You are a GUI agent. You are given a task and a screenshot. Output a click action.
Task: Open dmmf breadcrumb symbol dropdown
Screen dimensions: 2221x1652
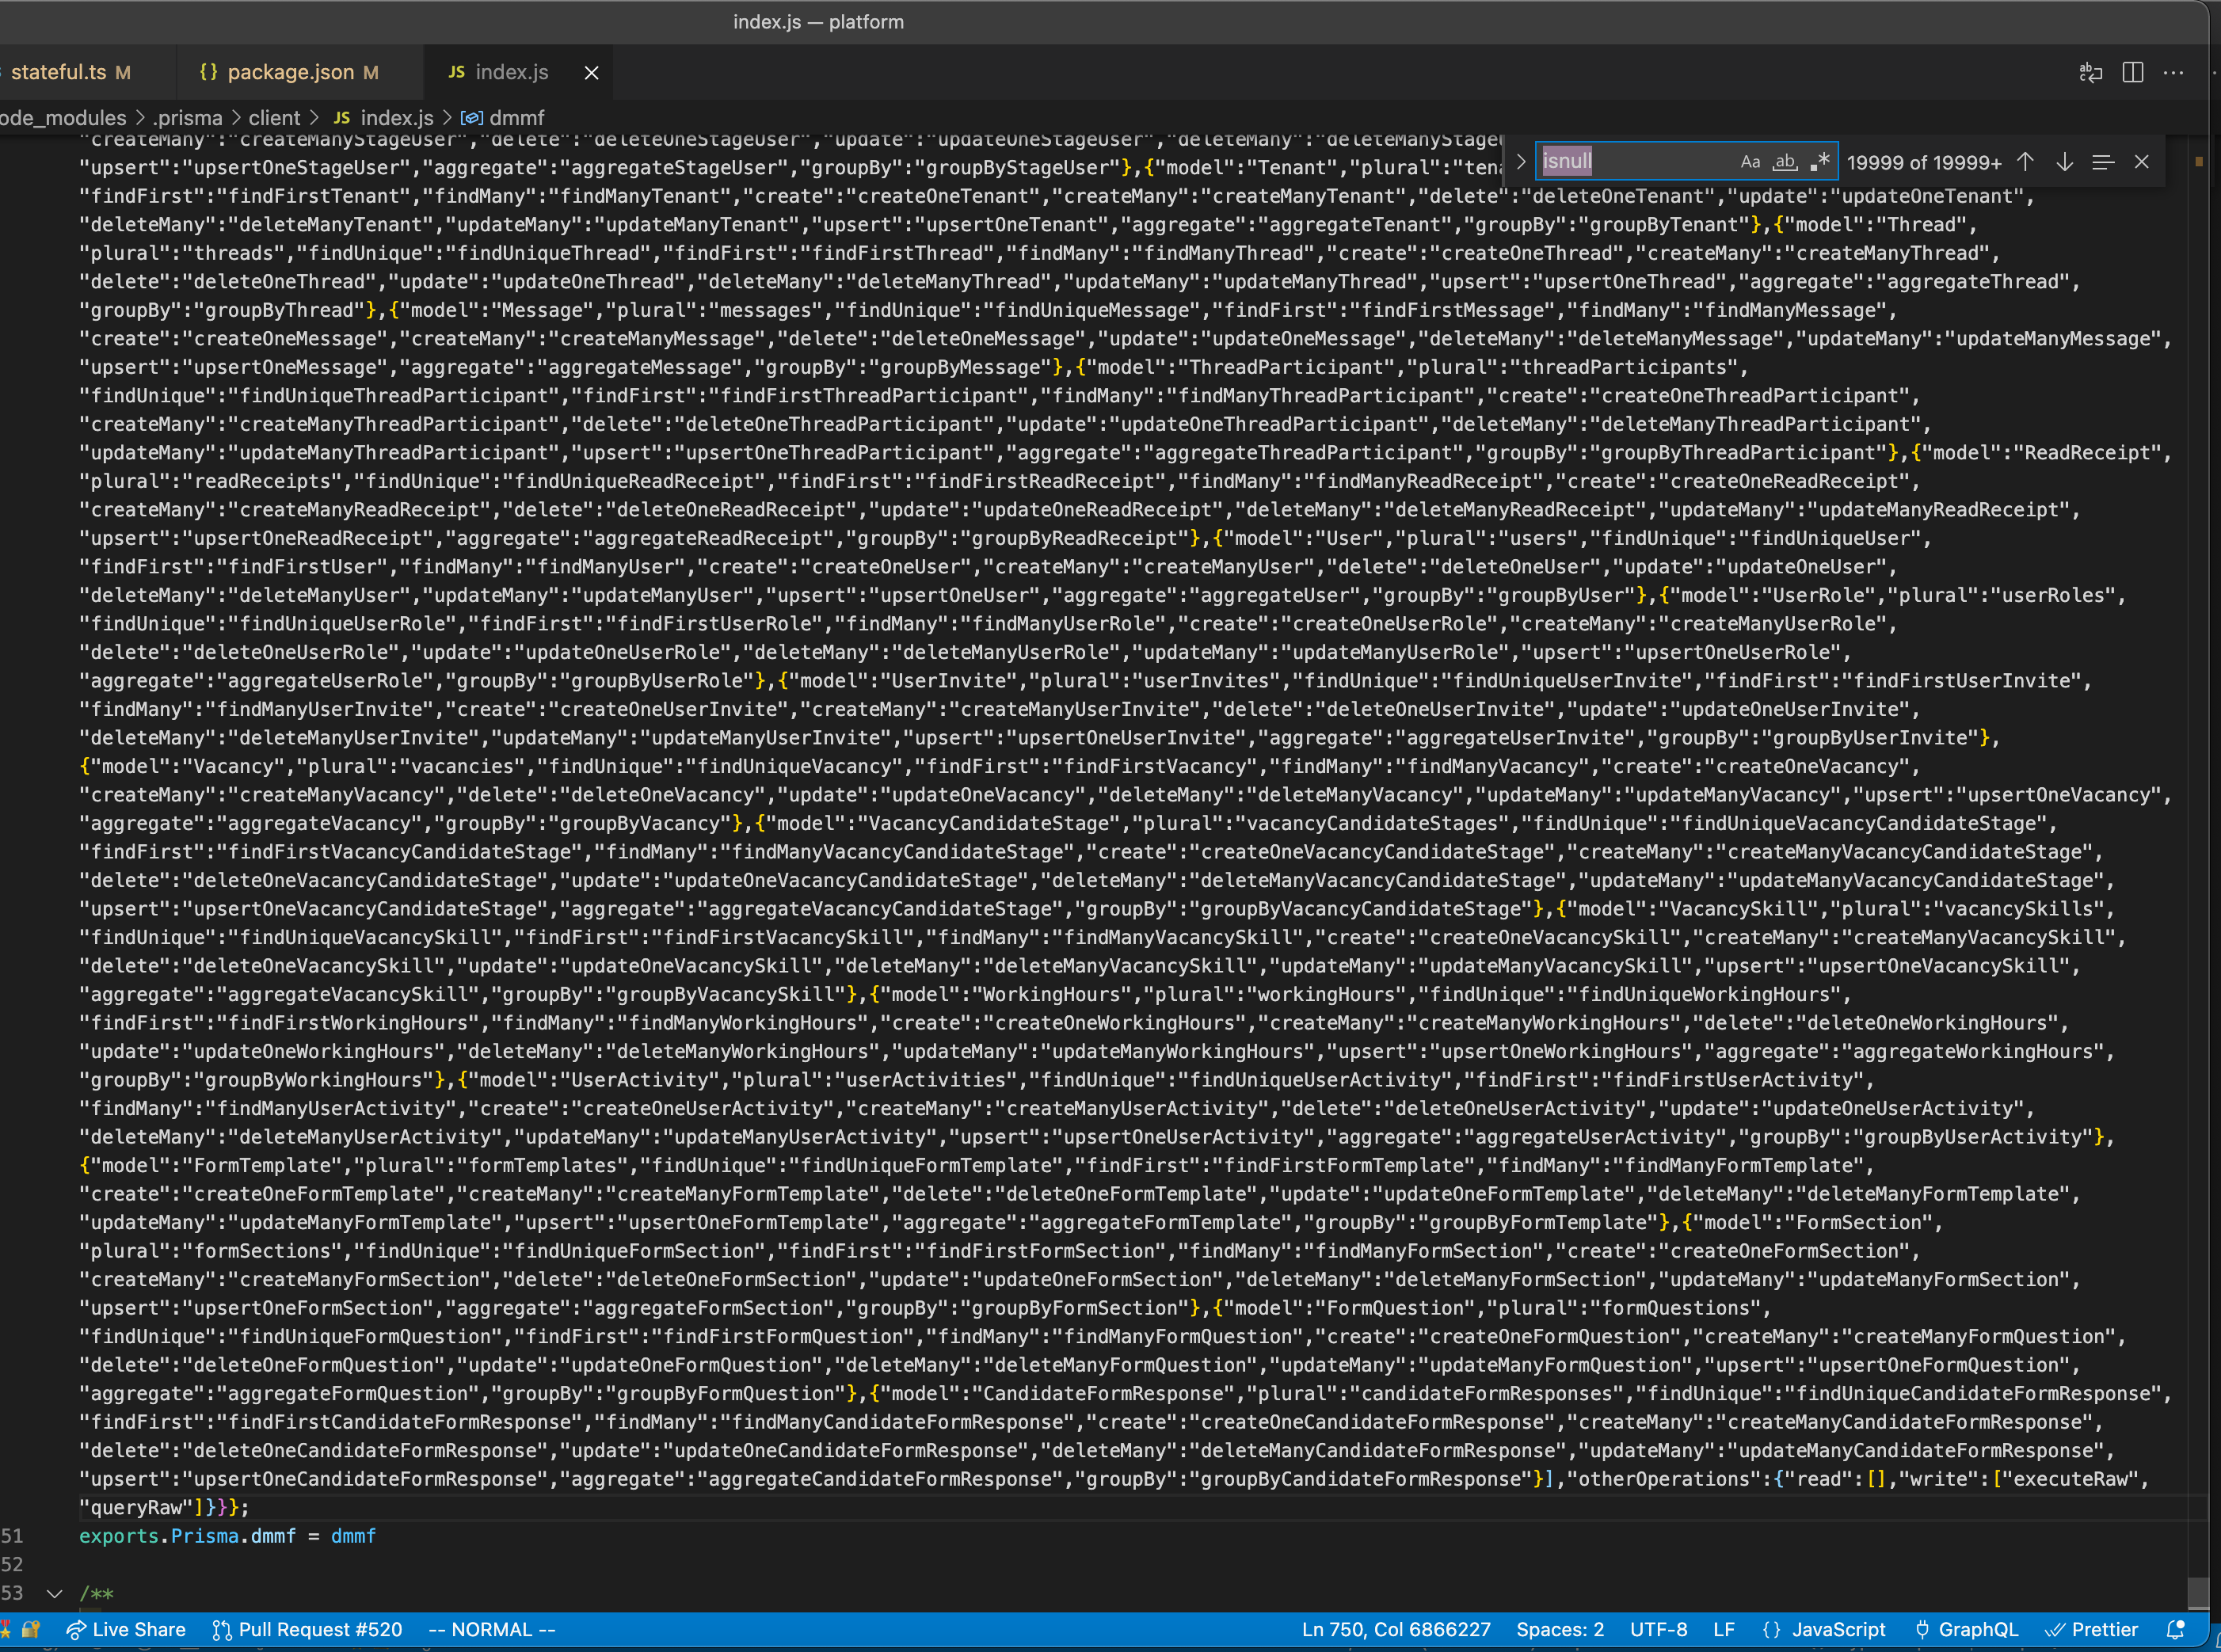click(516, 118)
